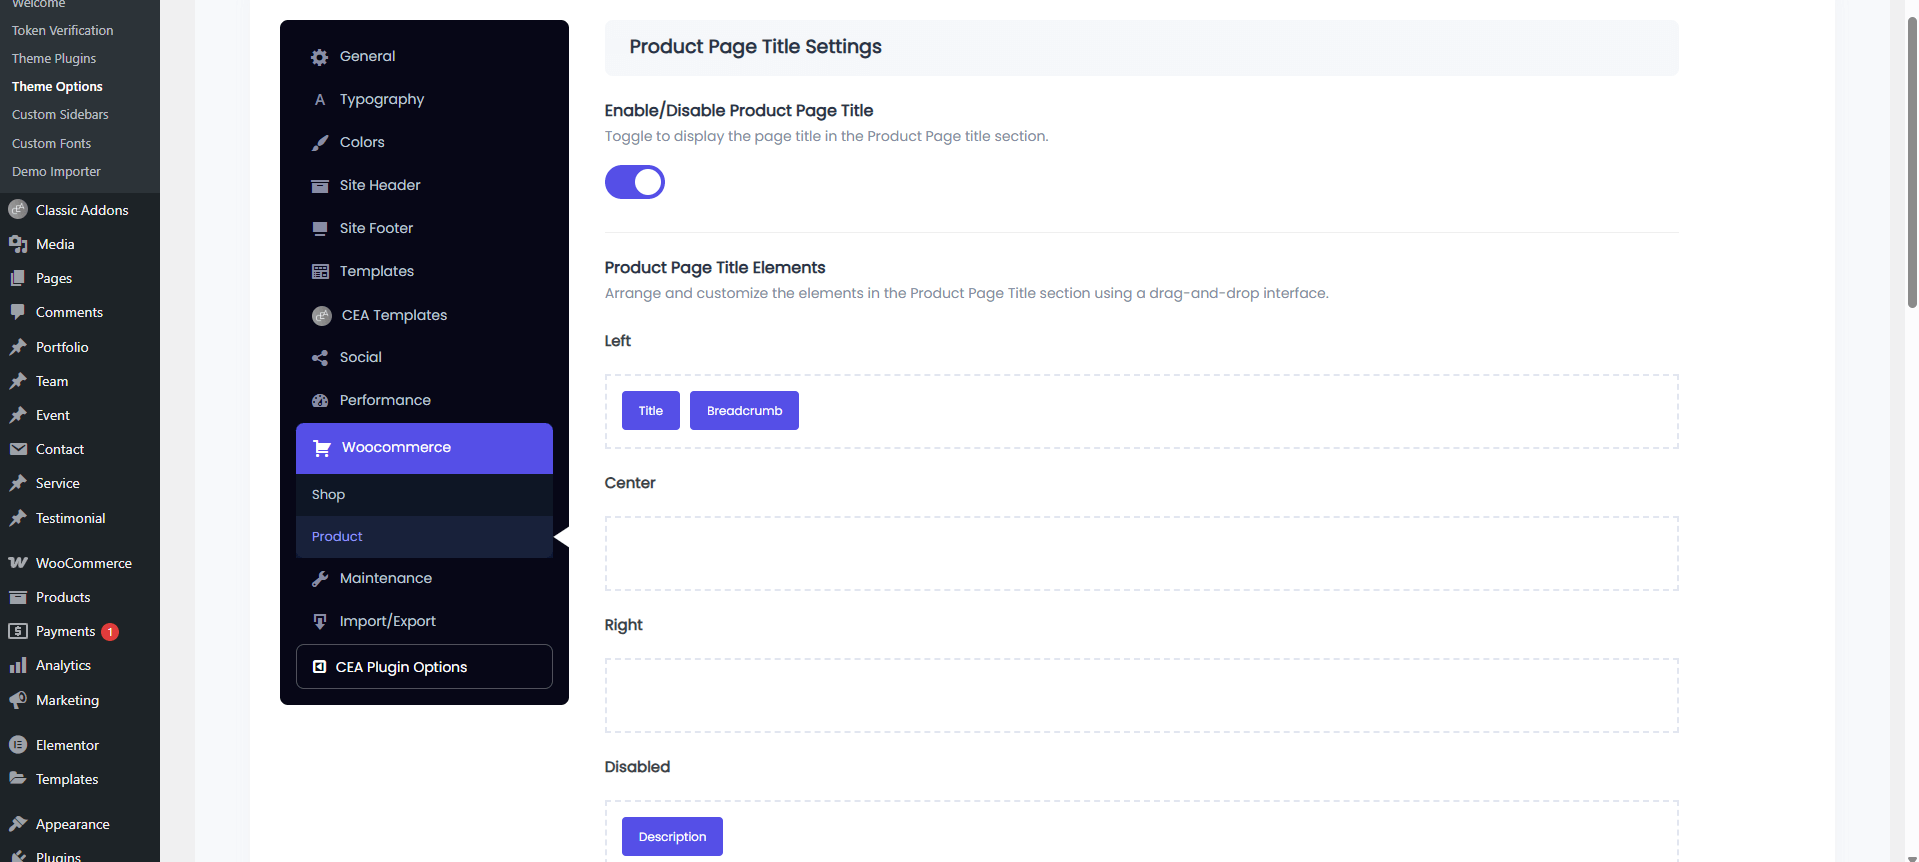Click the Colors paintbrush icon

320,143
